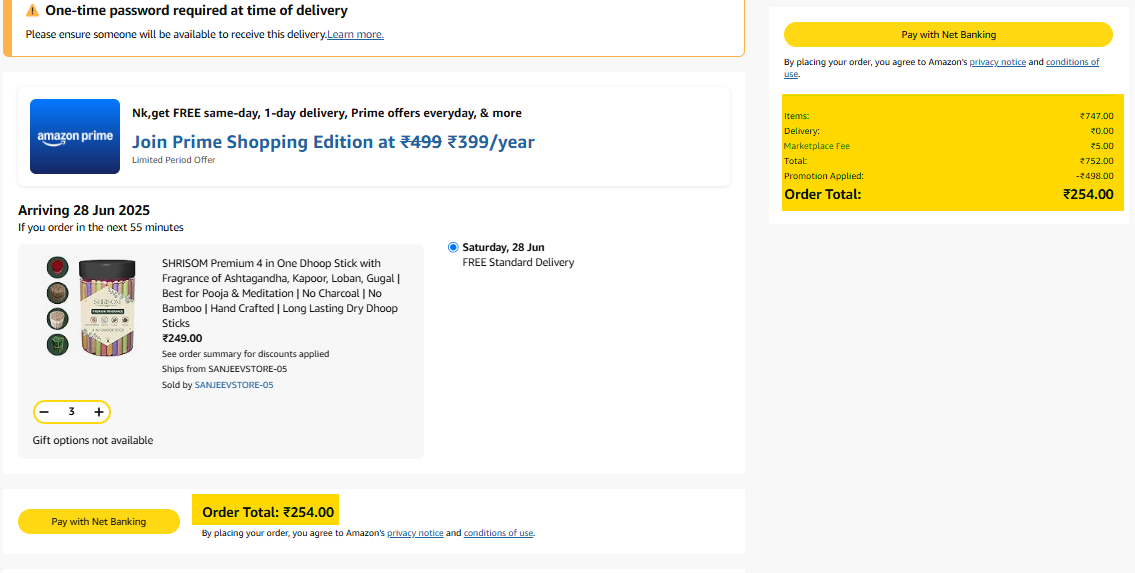1135x573 pixels.
Task: Decrease quantity with the minus icon
Action: coord(44,412)
